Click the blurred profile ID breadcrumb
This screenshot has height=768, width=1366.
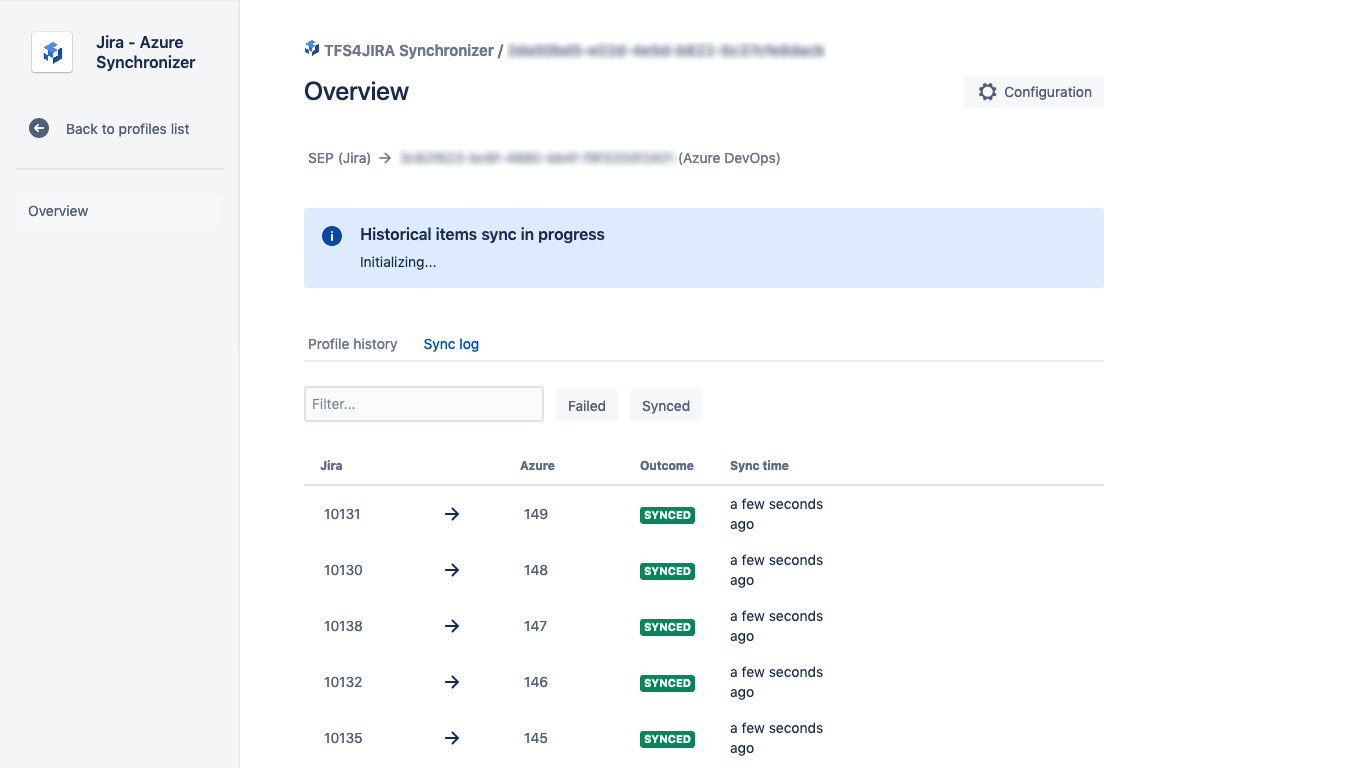click(666, 50)
